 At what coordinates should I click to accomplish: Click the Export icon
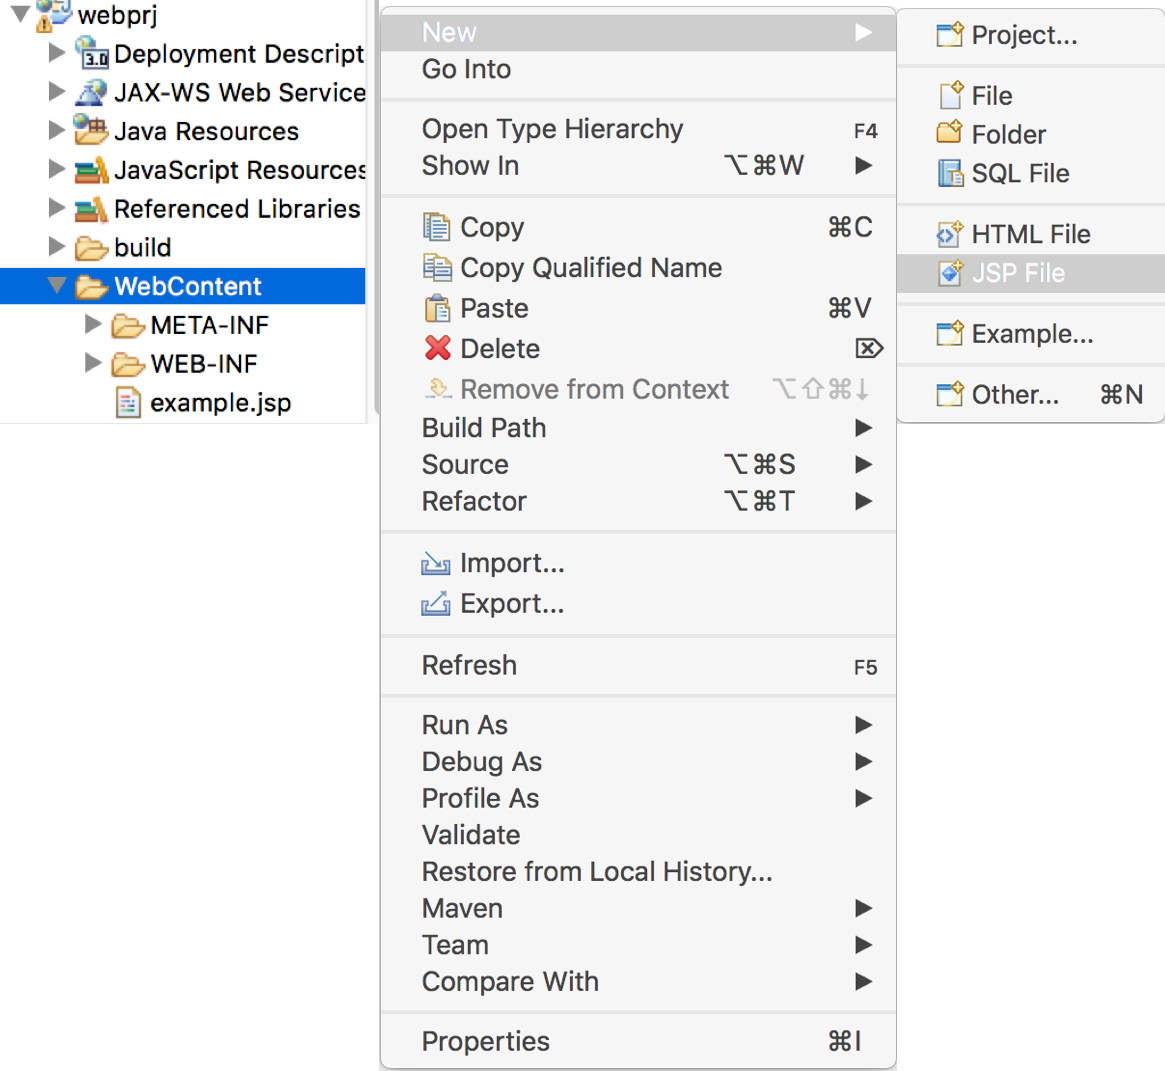(436, 603)
